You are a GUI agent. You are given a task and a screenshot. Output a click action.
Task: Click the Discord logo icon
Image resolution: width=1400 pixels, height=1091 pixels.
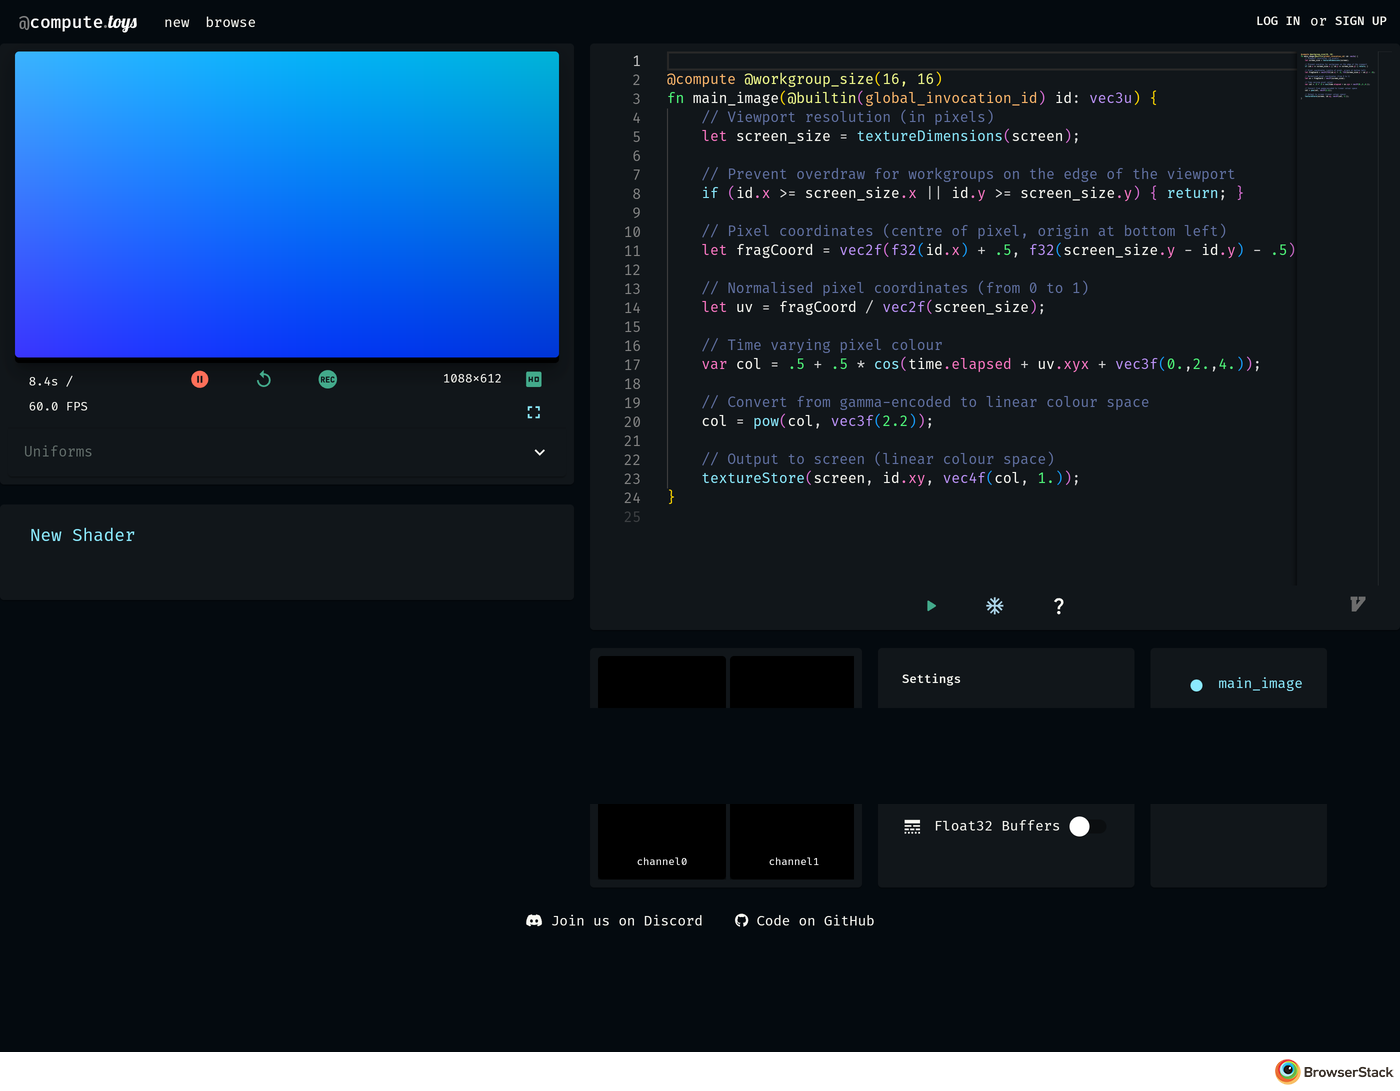534,921
